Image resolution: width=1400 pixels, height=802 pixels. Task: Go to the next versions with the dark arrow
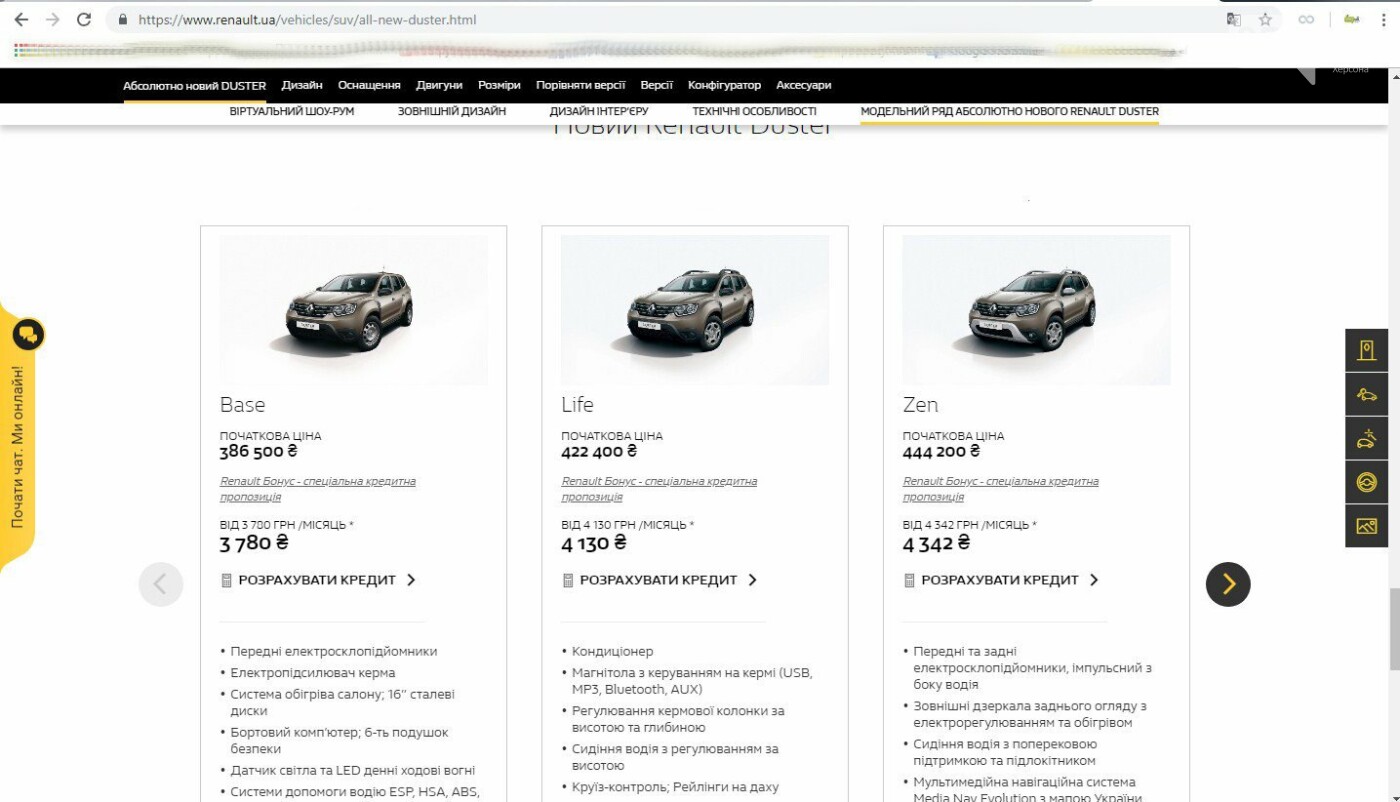(x=1228, y=584)
